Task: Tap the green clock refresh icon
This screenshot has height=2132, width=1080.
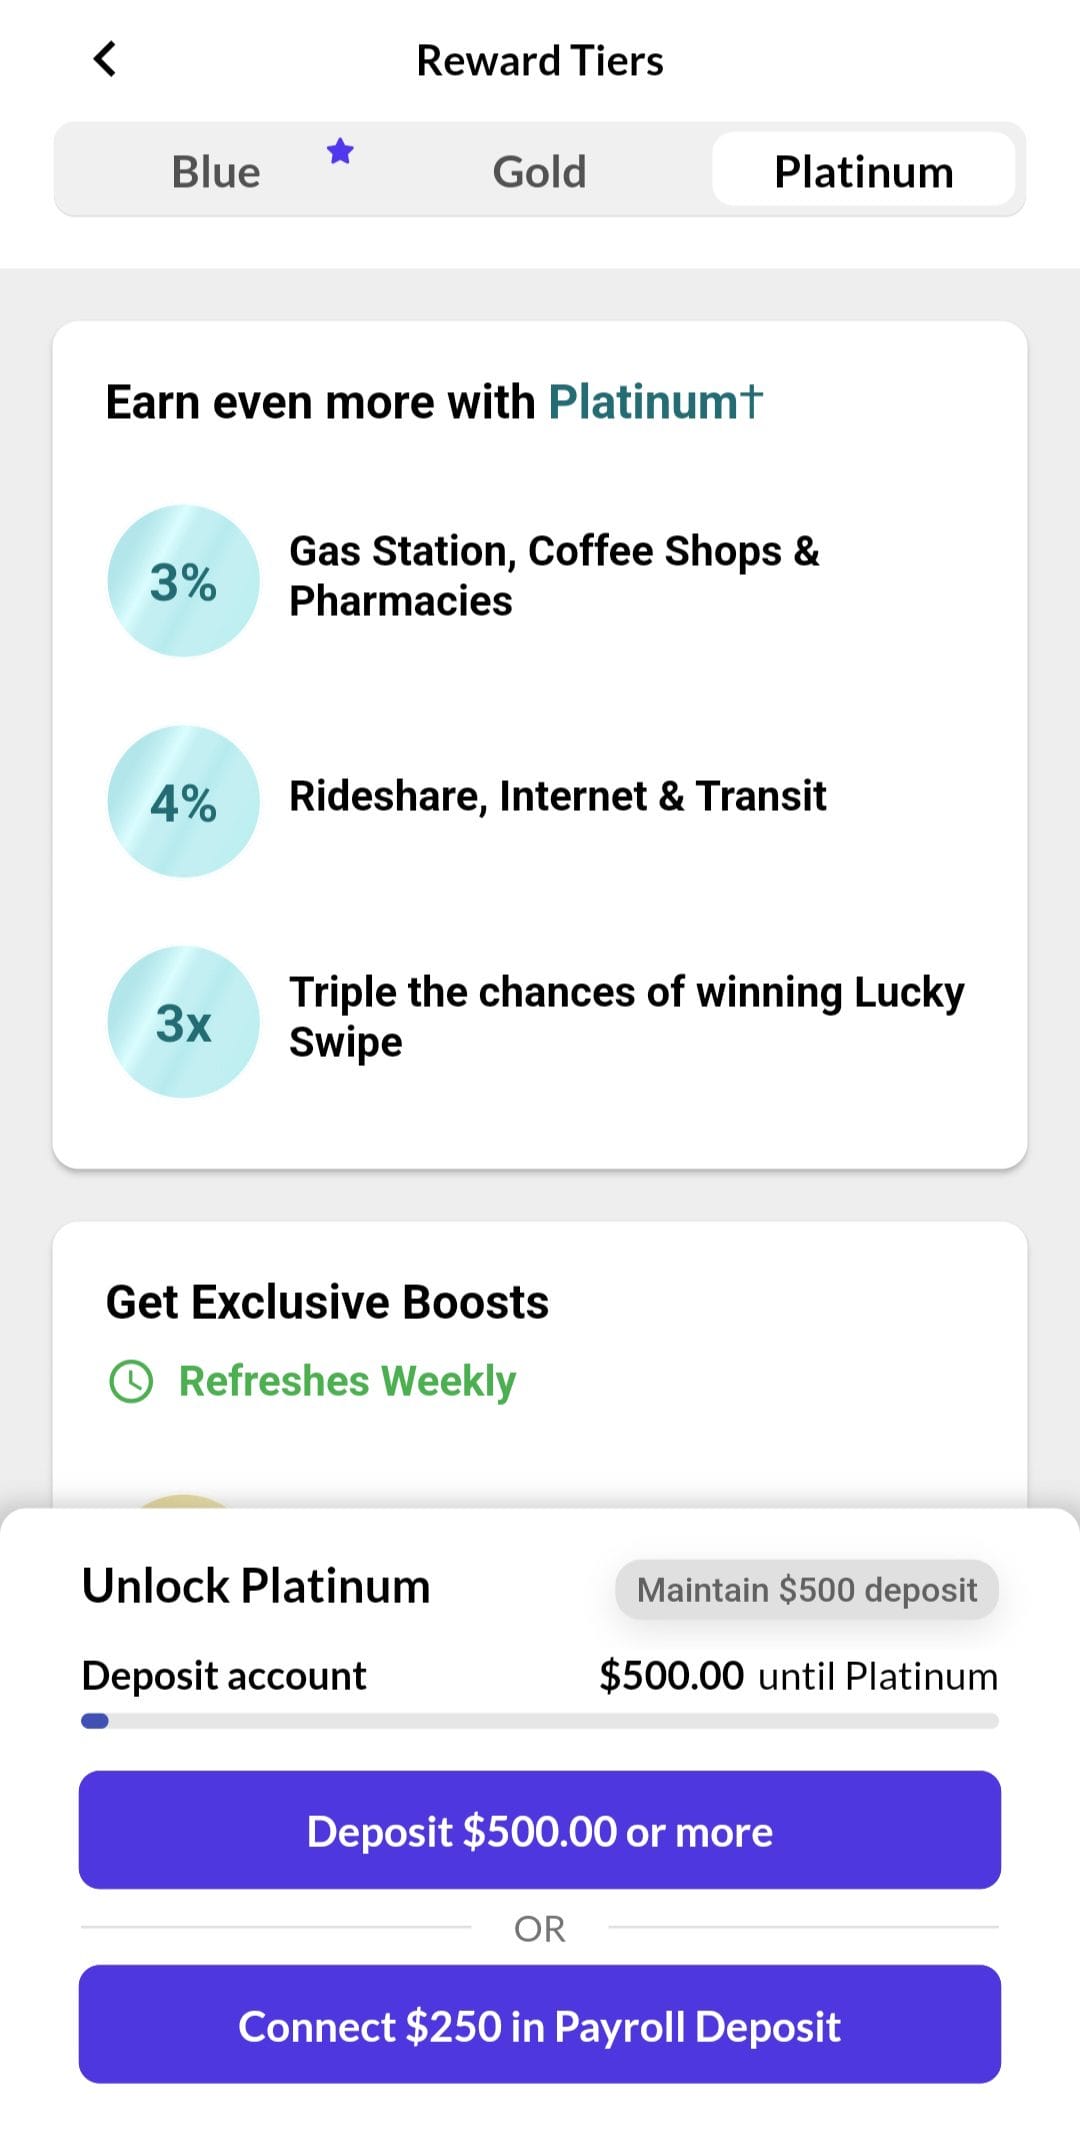Action: click(x=131, y=1382)
